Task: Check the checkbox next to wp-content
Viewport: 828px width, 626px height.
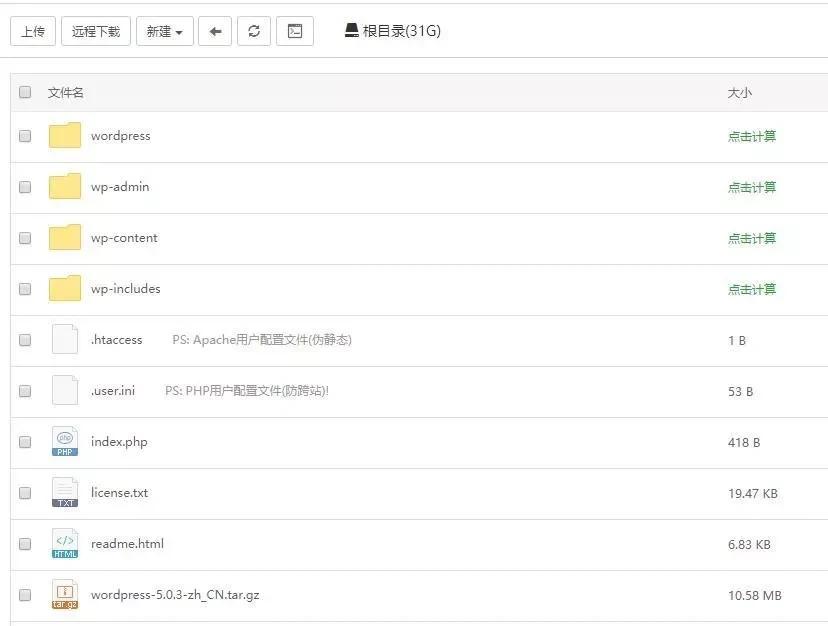Action: 24,237
